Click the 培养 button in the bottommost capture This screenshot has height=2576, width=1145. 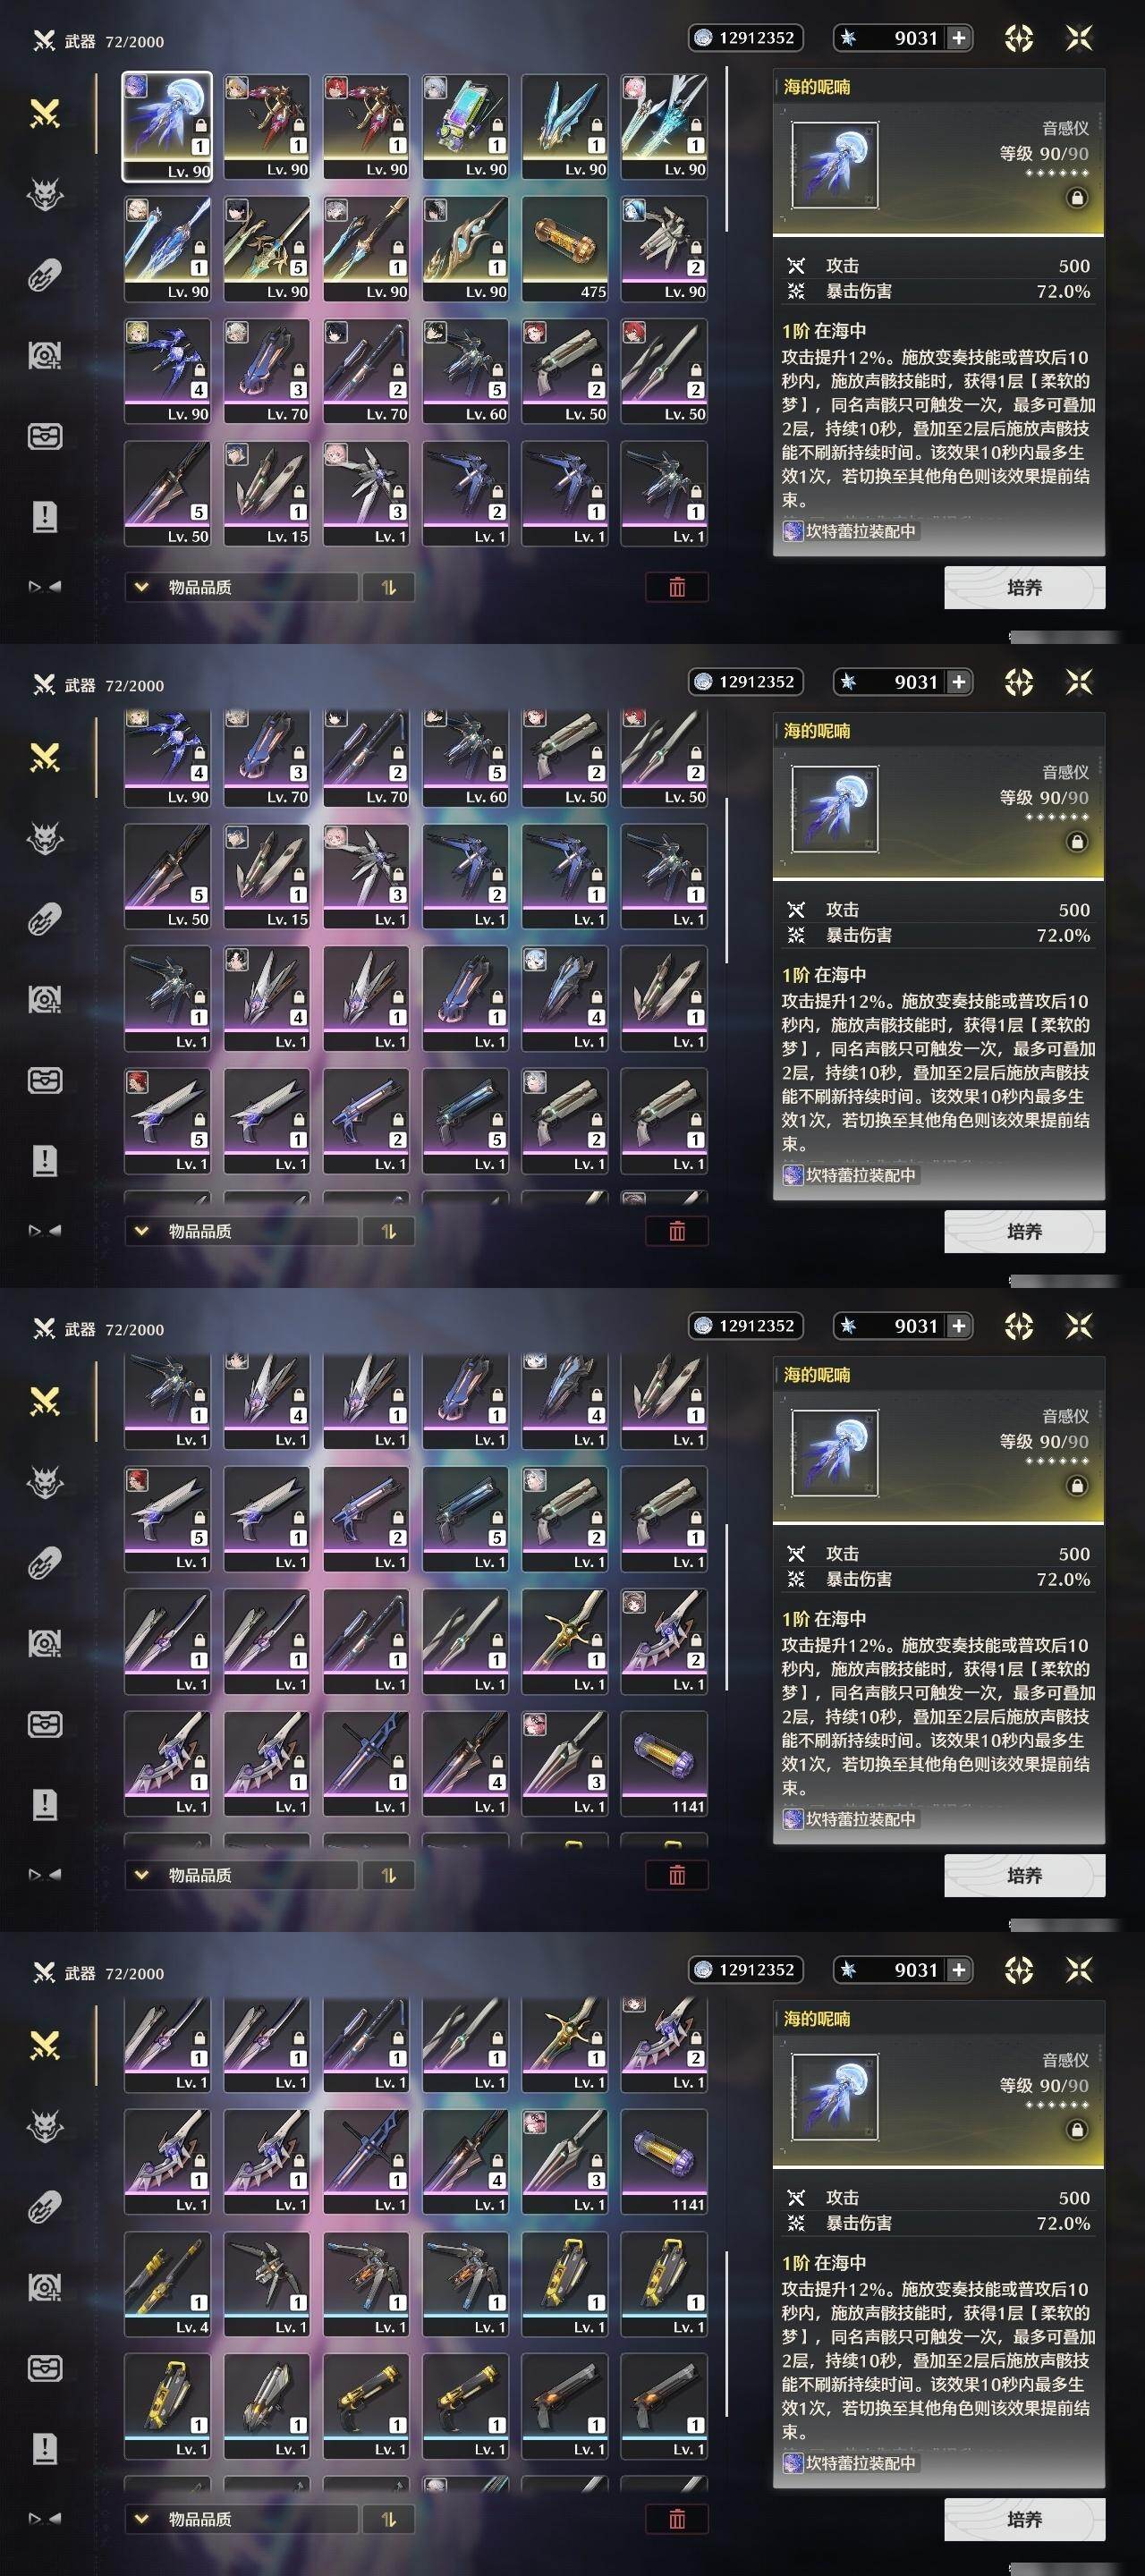[1024, 2519]
